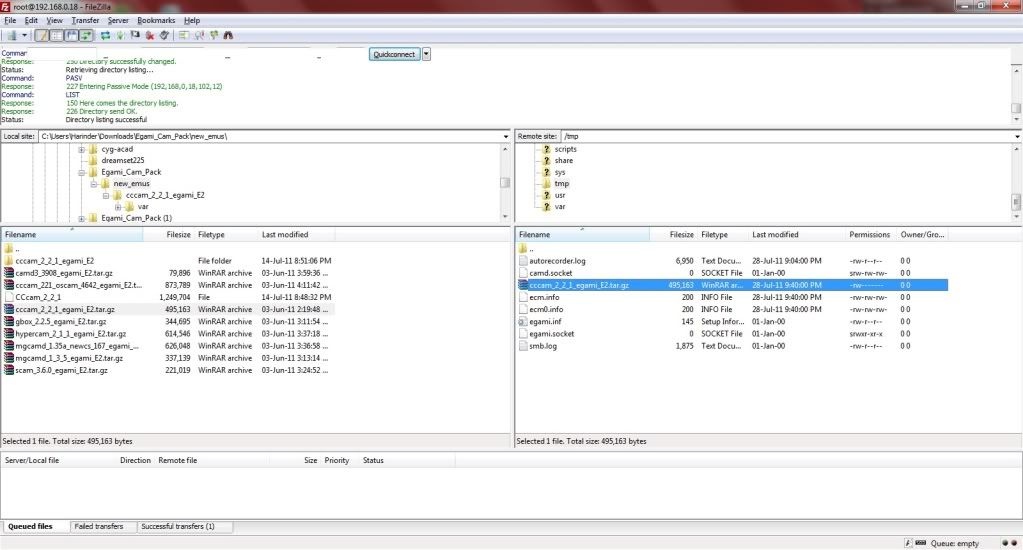Viewport: 1023px width, 550px height.
Task: Open the Bookmarks menu
Action: point(156,20)
